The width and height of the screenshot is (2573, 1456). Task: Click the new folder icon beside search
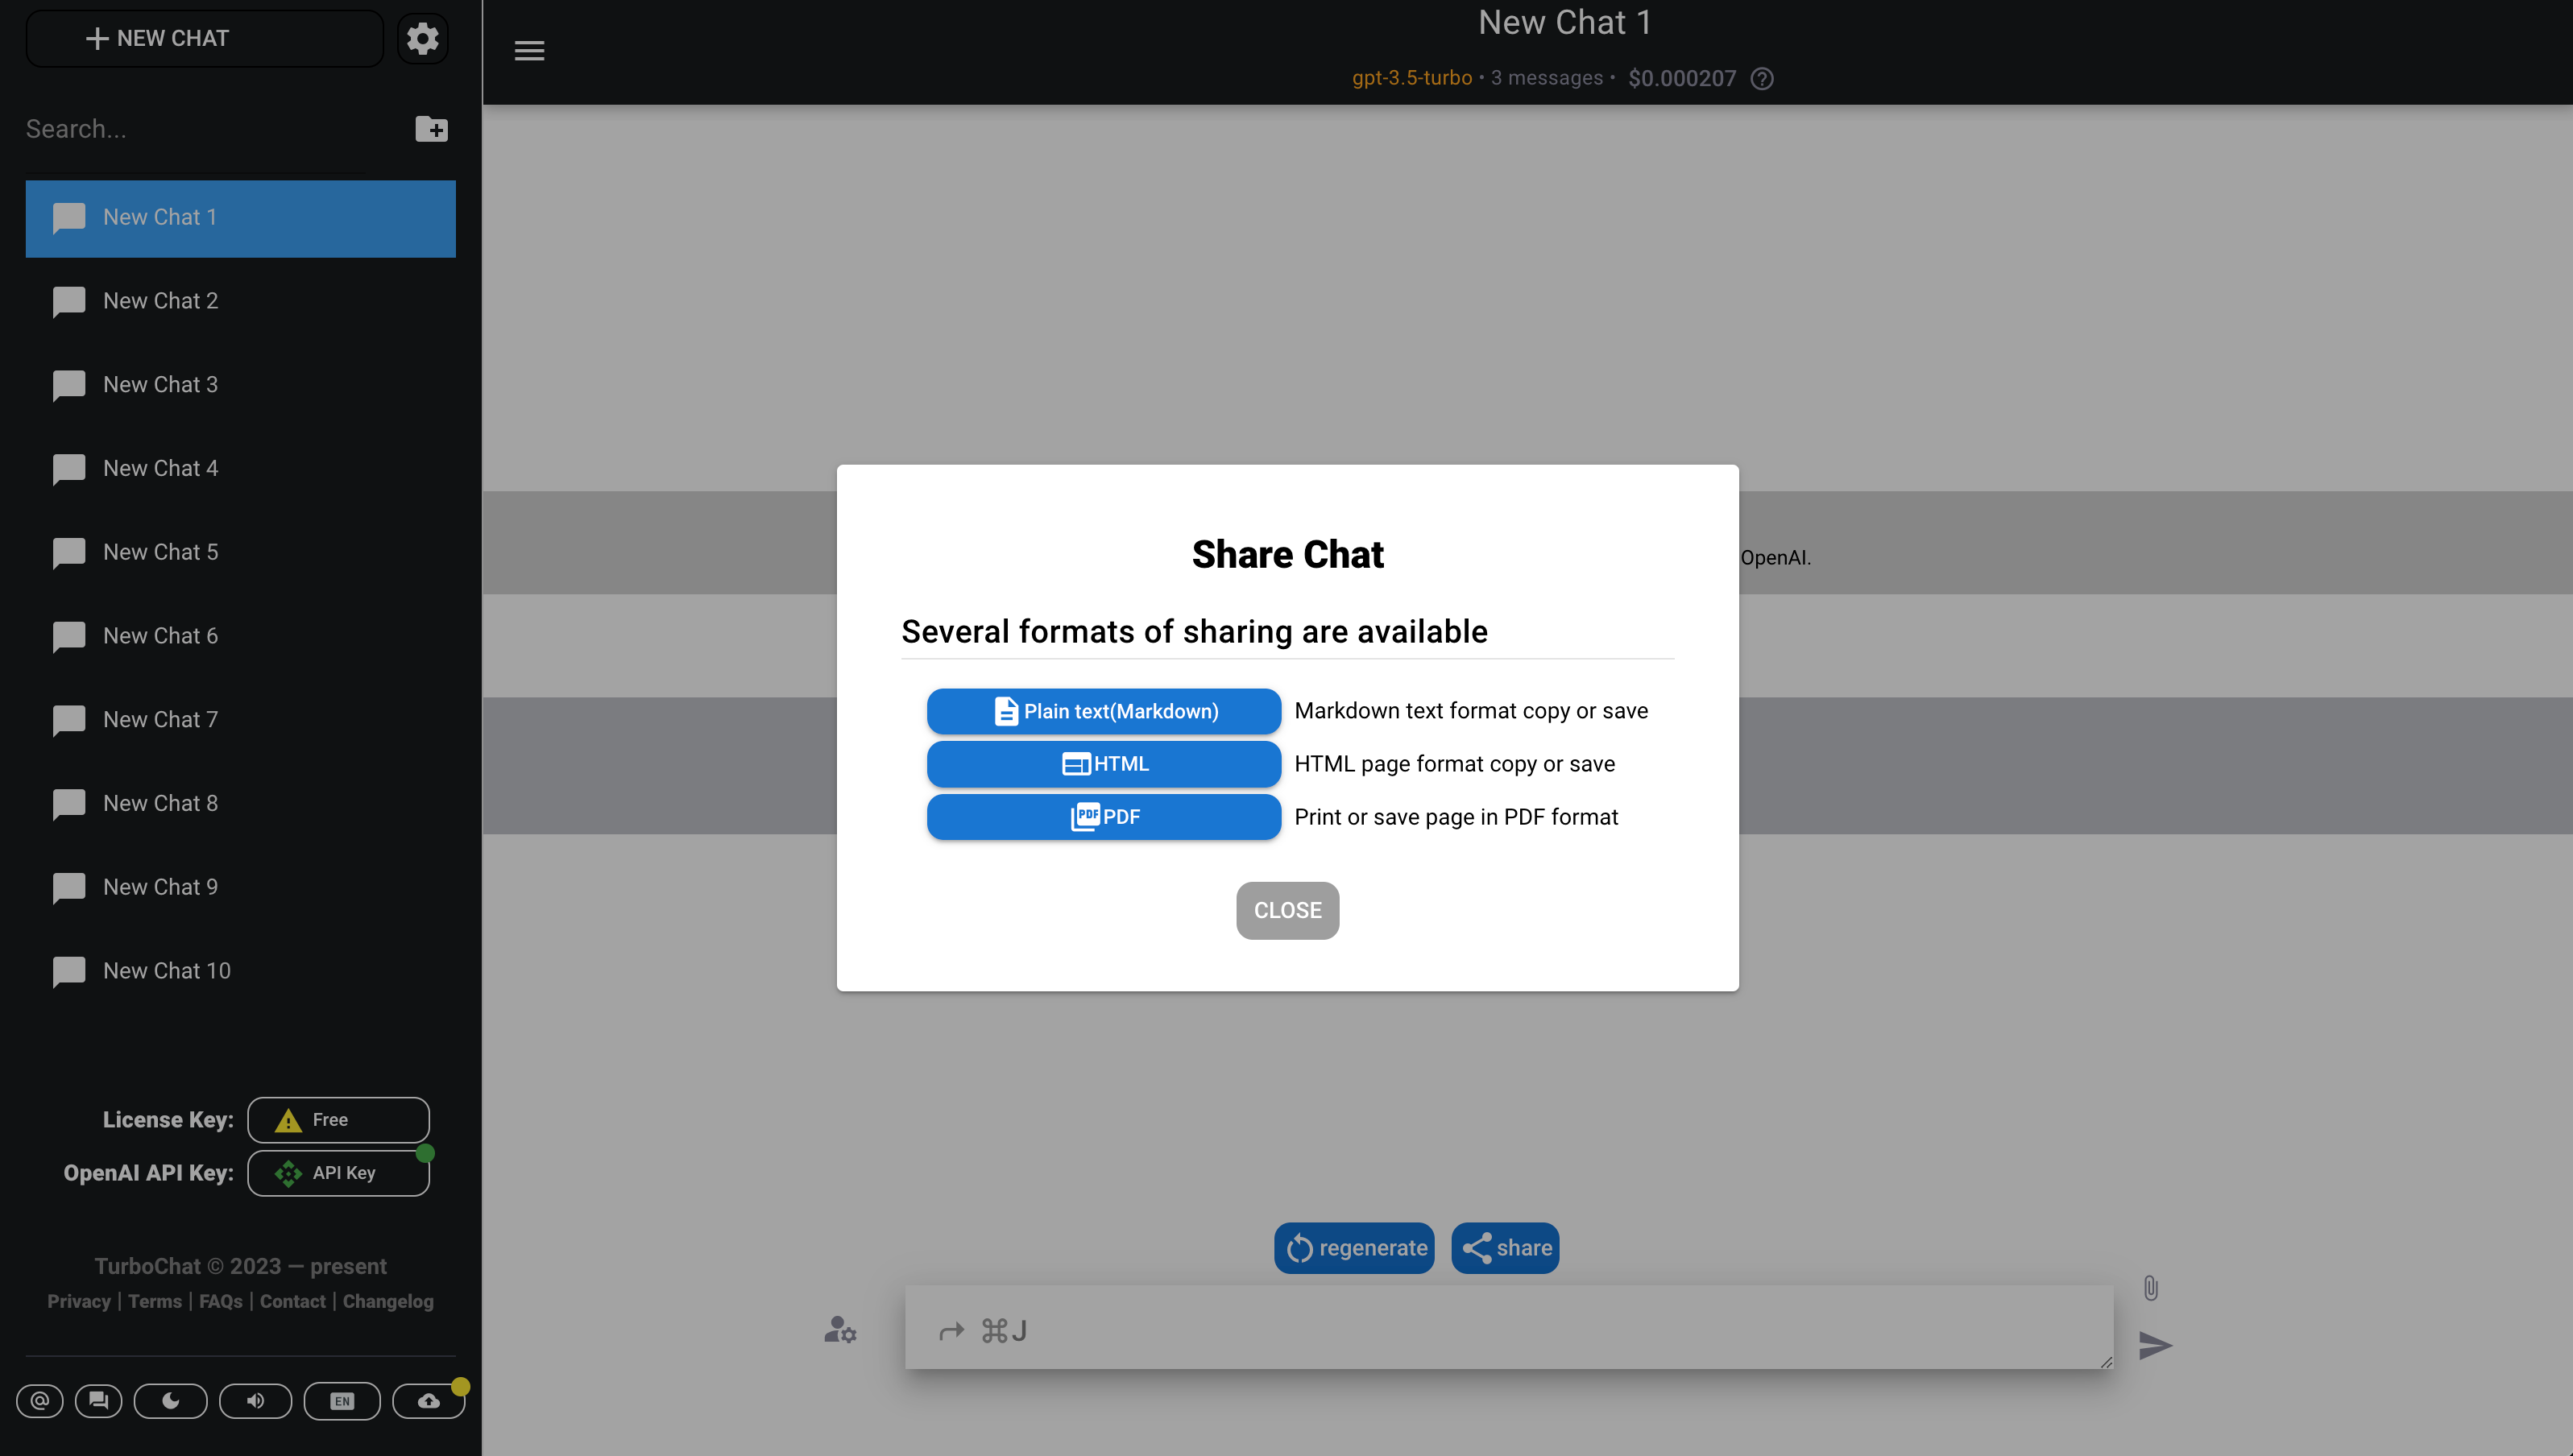click(431, 129)
